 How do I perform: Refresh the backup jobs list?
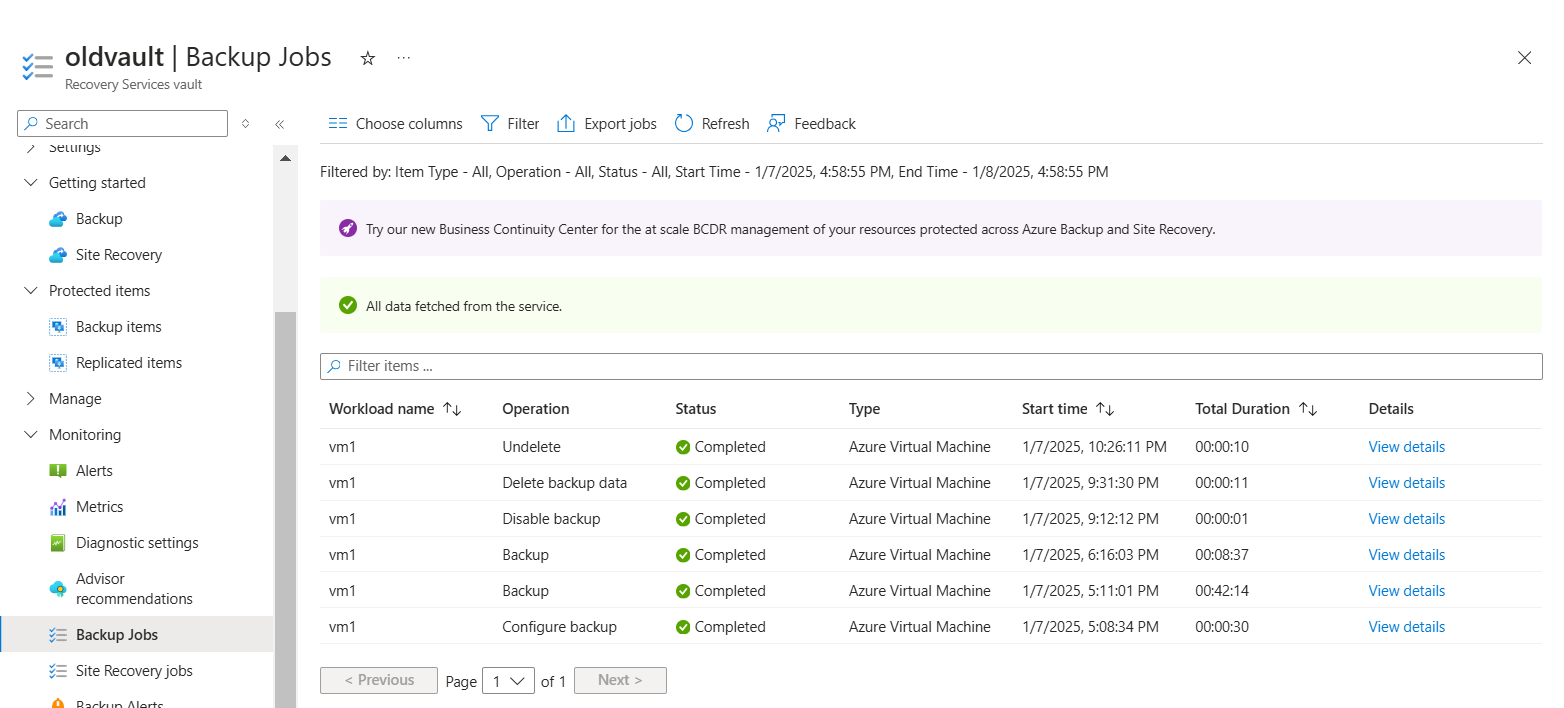(712, 124)
